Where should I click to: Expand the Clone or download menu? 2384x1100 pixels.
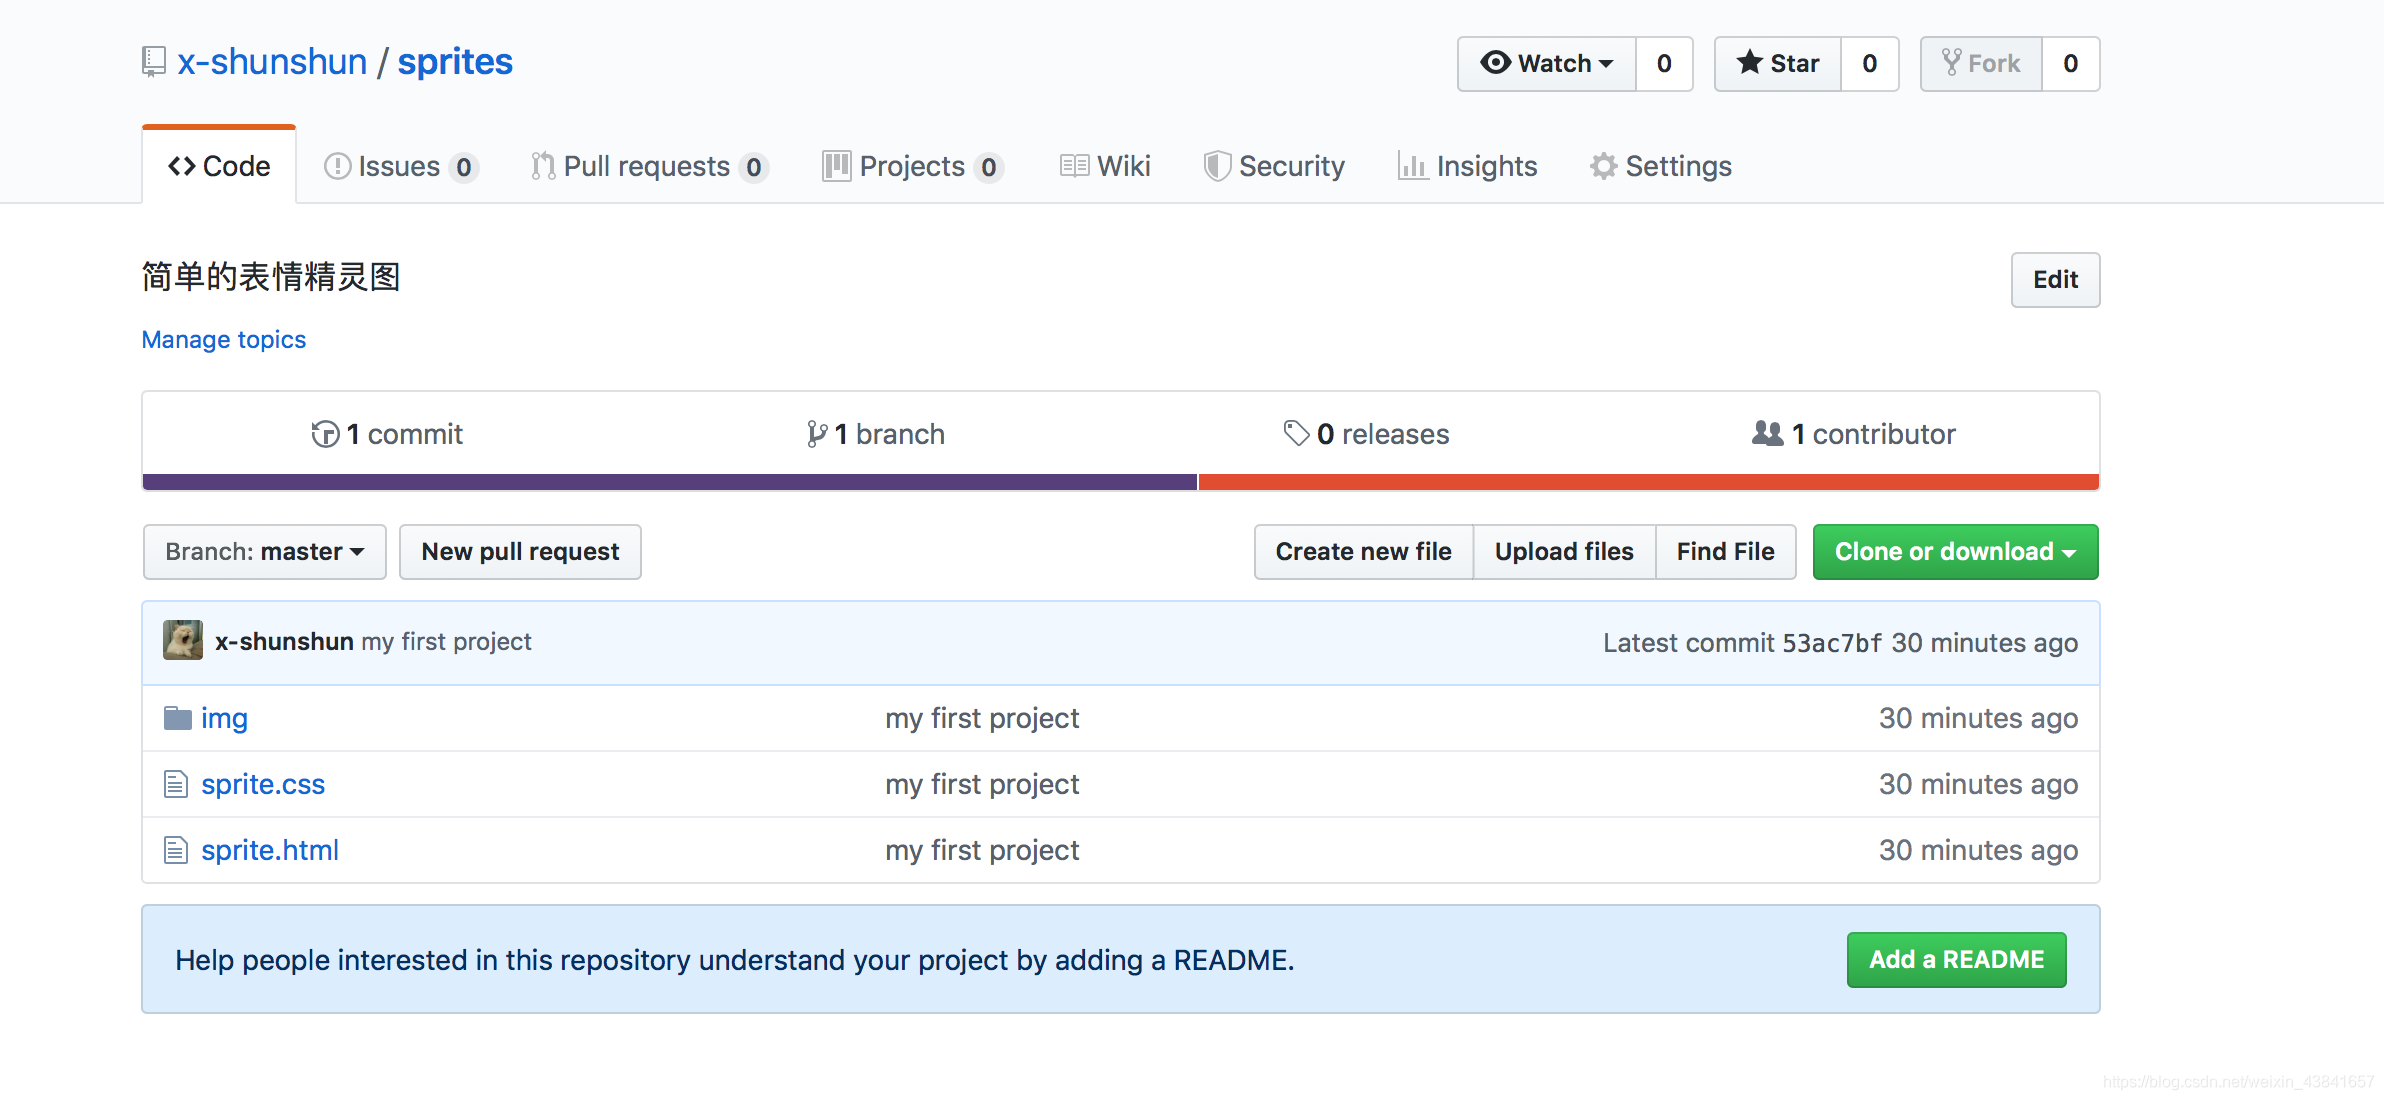pyautogui.click(x=1955, y=552)
